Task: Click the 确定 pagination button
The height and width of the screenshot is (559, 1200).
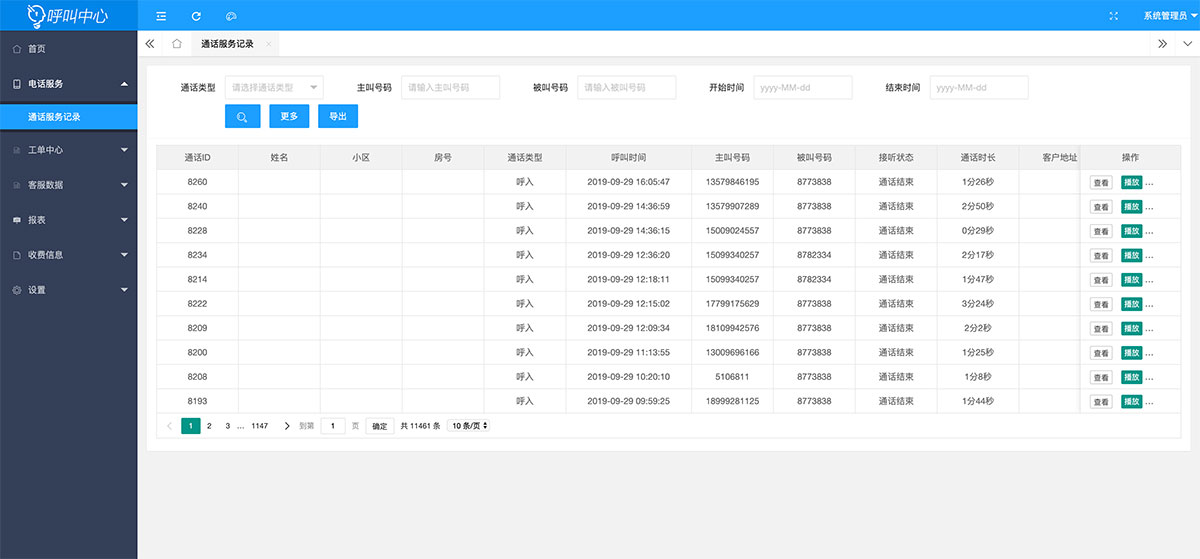Action: click(380, 425)
